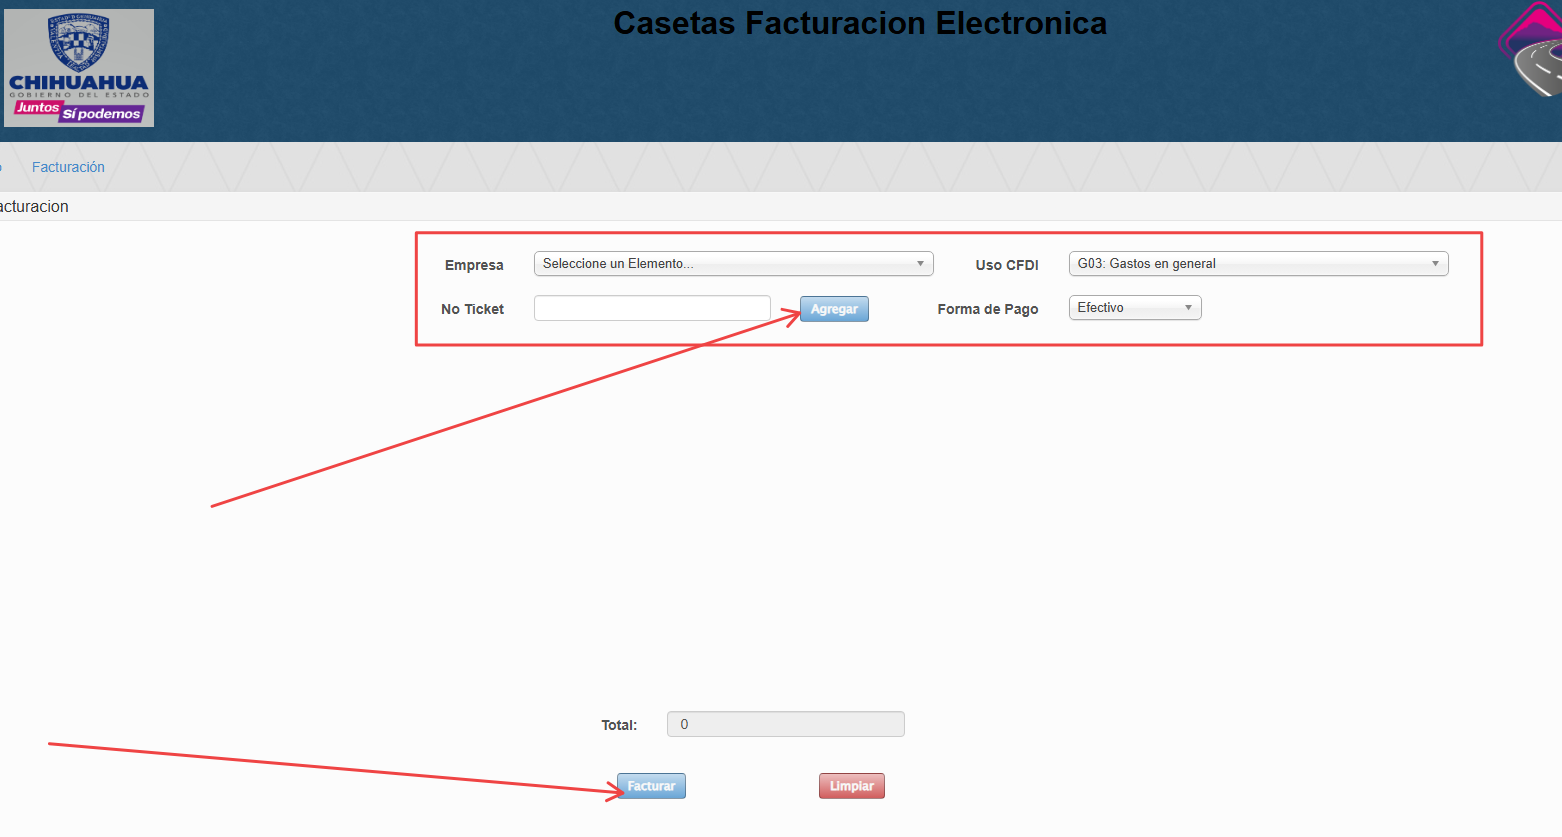Click the highway road logo in header corner
The height and width of the screenshot is (837, 1562).
(x=1531, y=49)
